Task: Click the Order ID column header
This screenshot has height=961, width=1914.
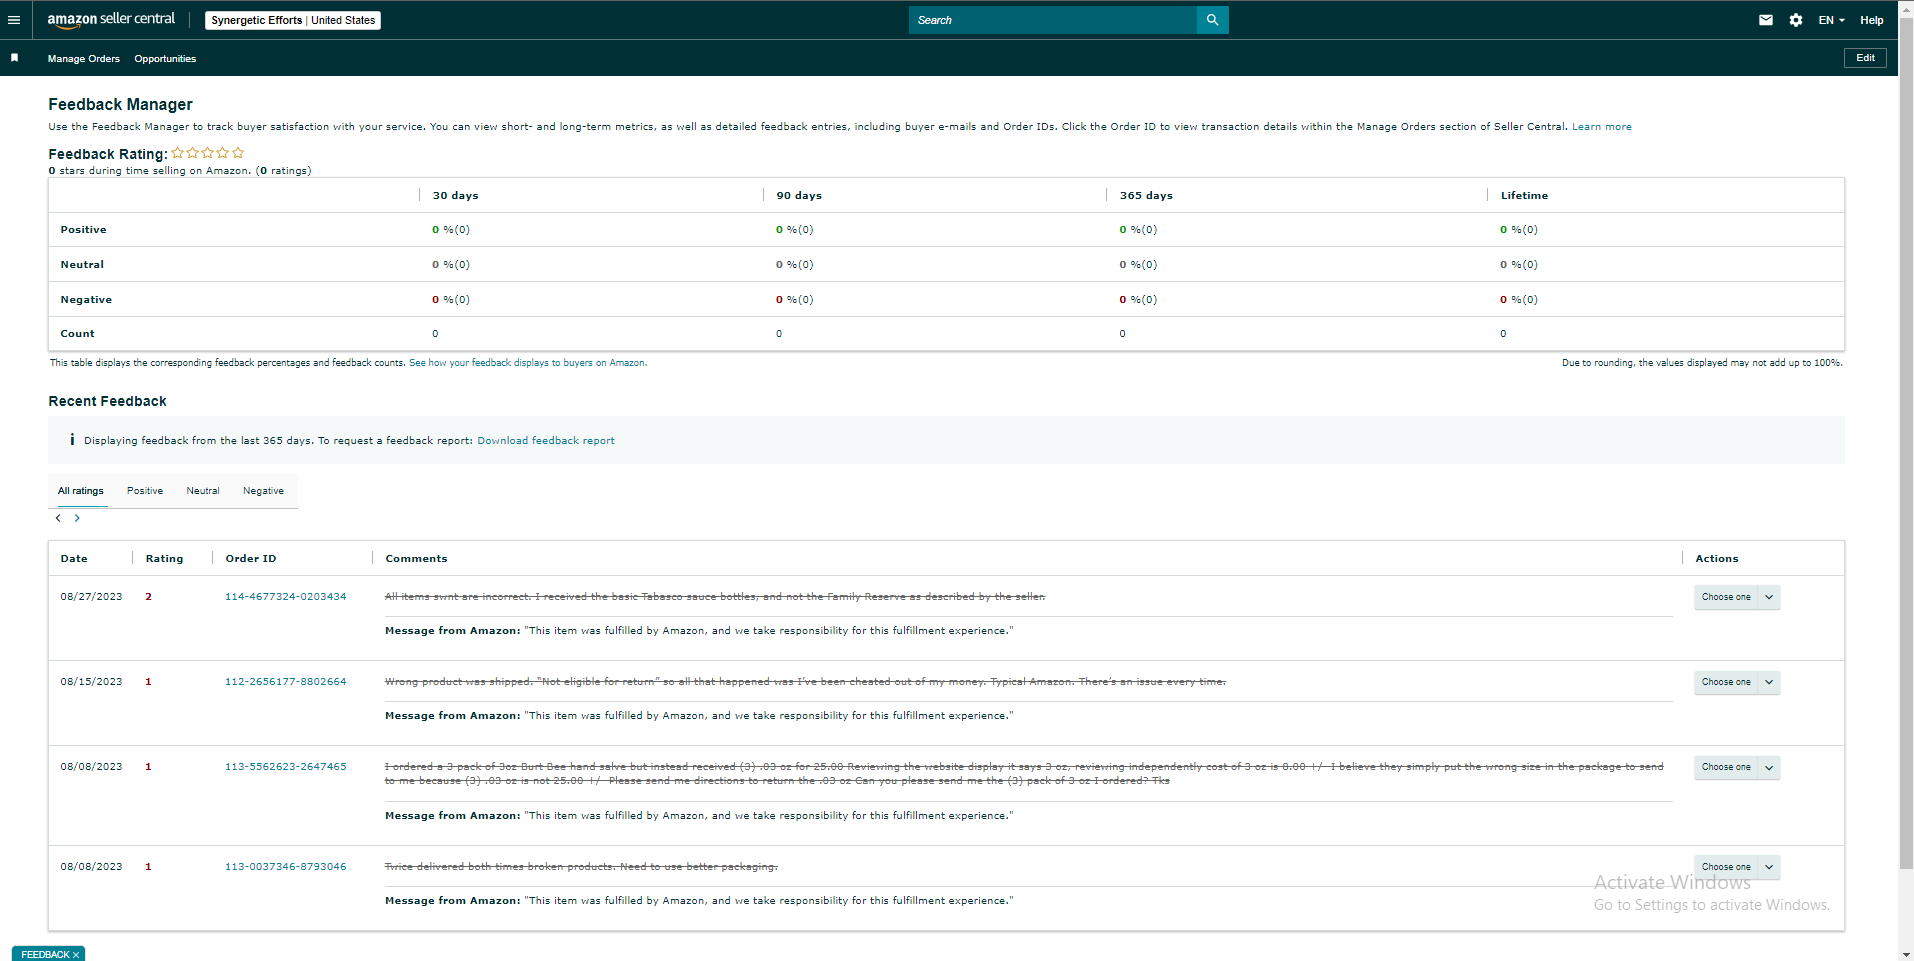Action: [x=251, y=559]
